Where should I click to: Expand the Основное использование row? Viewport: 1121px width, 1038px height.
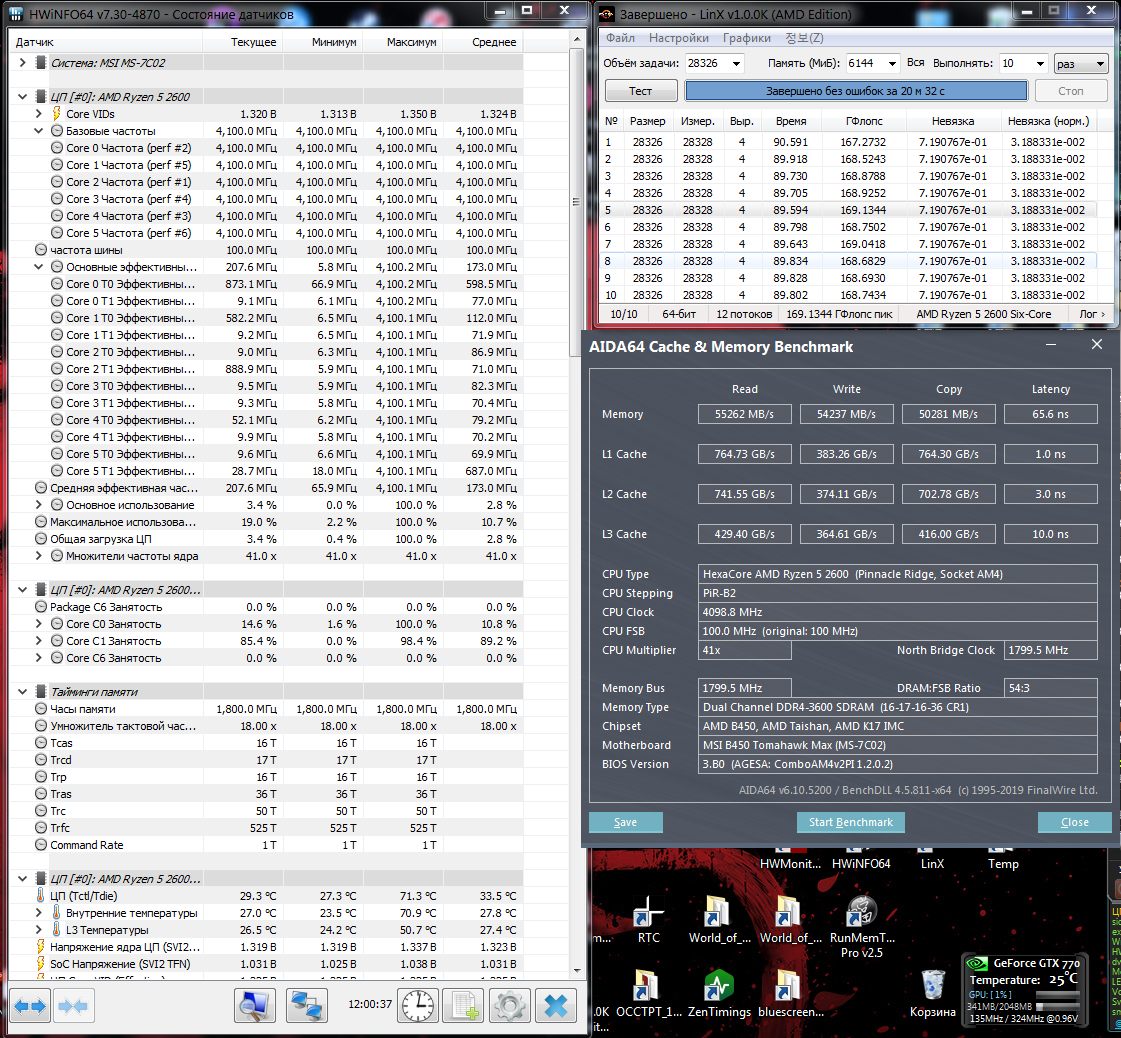pos(39,505)
